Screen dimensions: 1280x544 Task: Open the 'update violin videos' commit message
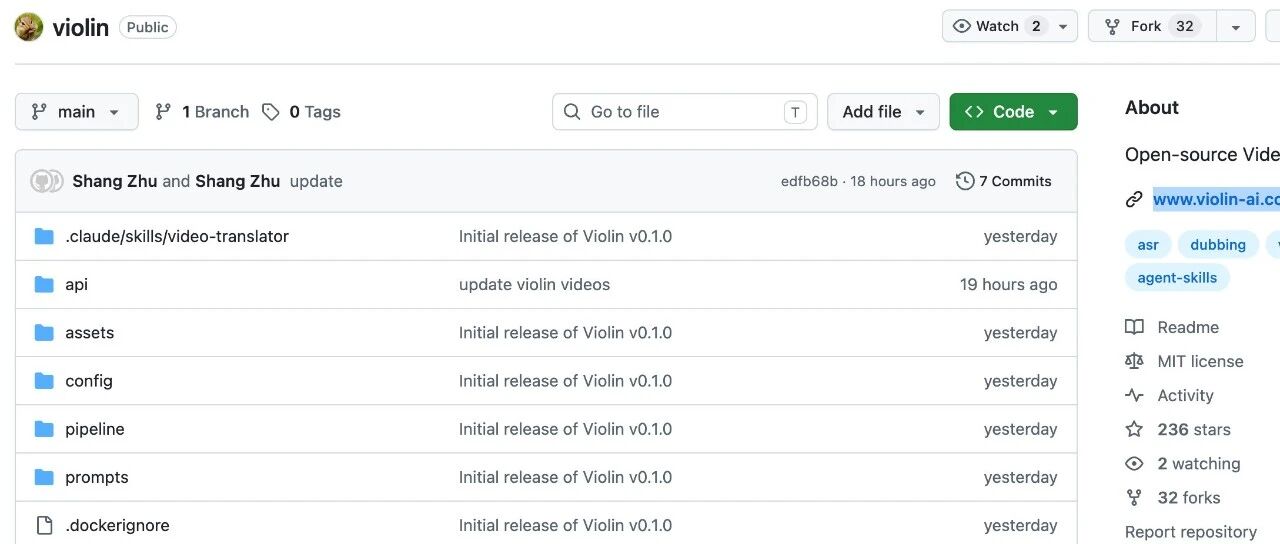click(x=534, y=284)
